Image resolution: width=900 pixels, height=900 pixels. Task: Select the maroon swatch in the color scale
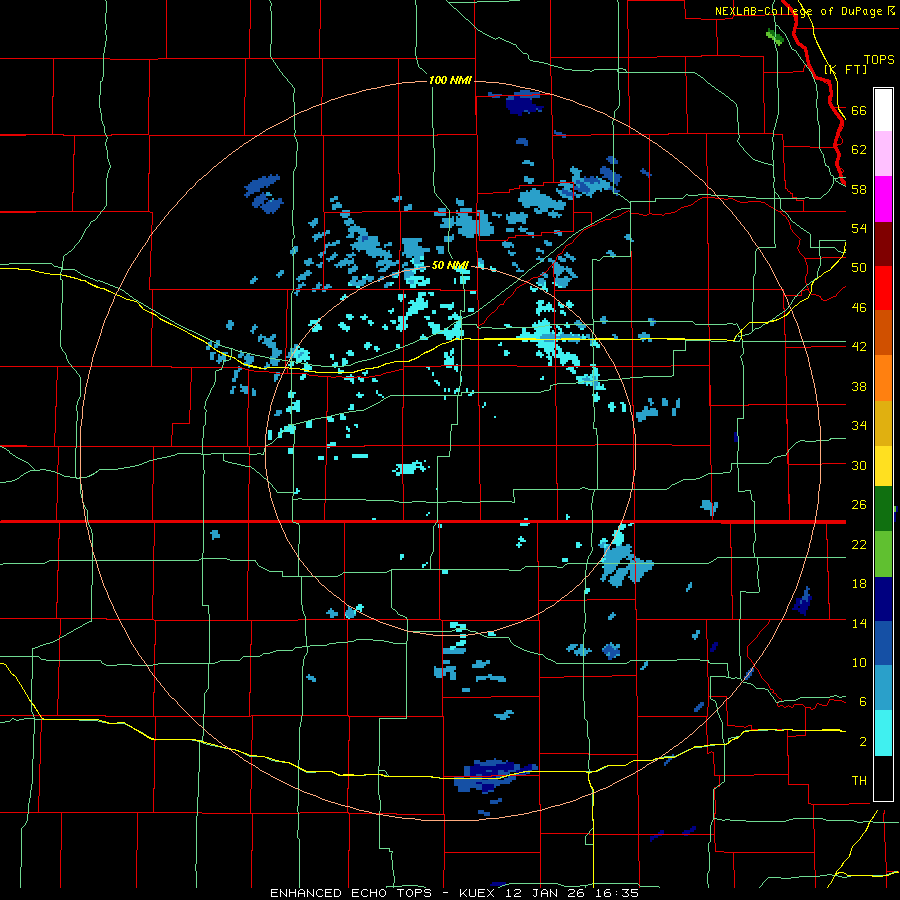(x=883, y=244)
